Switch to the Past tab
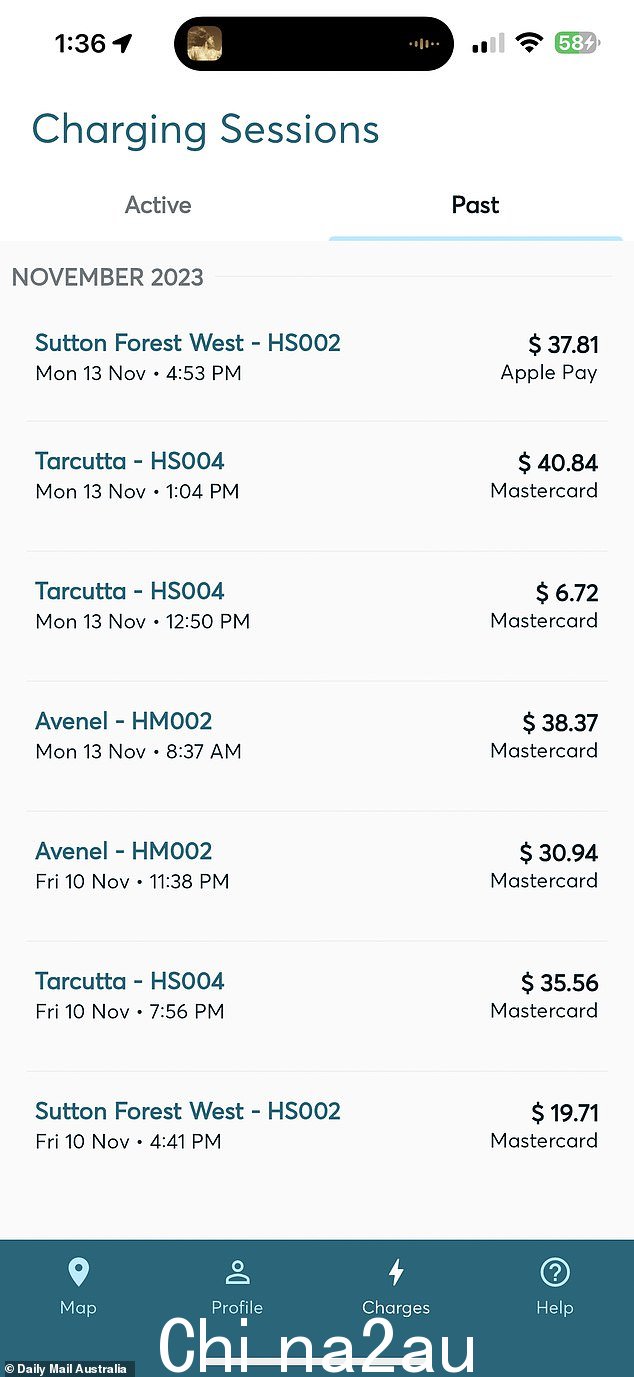 click(x=475, y=205)
